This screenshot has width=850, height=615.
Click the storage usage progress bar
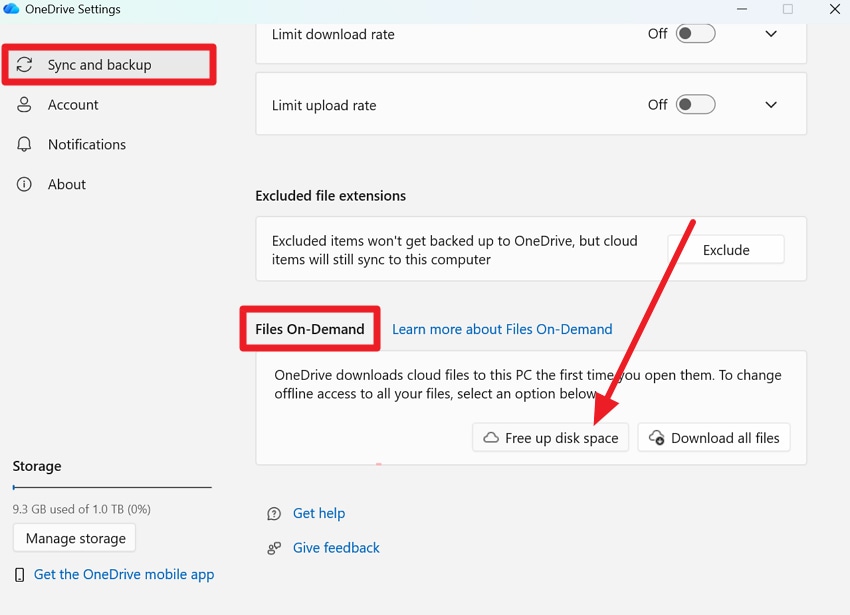coord(111,487)
